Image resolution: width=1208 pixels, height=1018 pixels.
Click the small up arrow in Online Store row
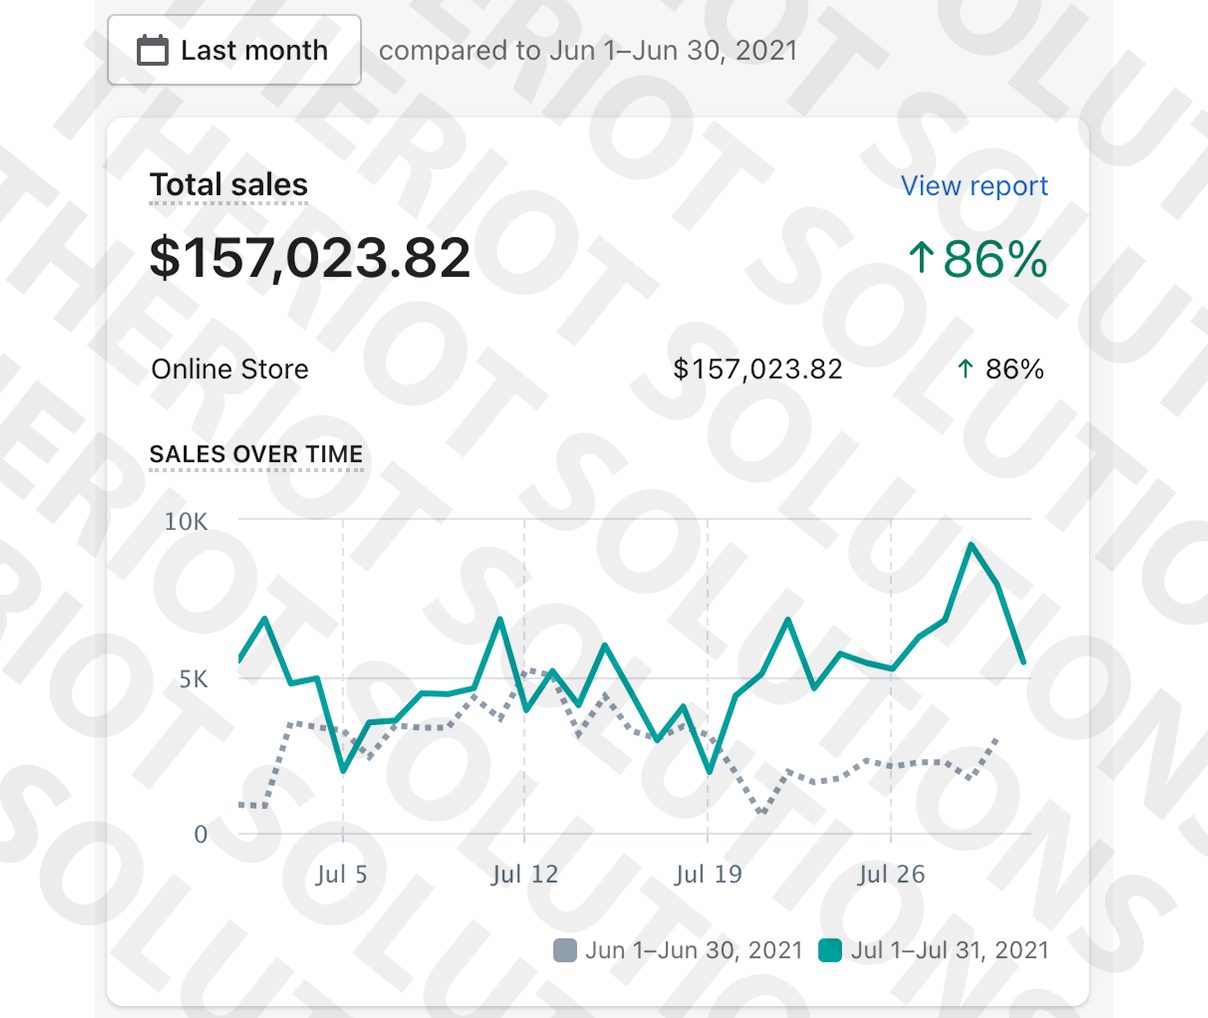[965, 369]
